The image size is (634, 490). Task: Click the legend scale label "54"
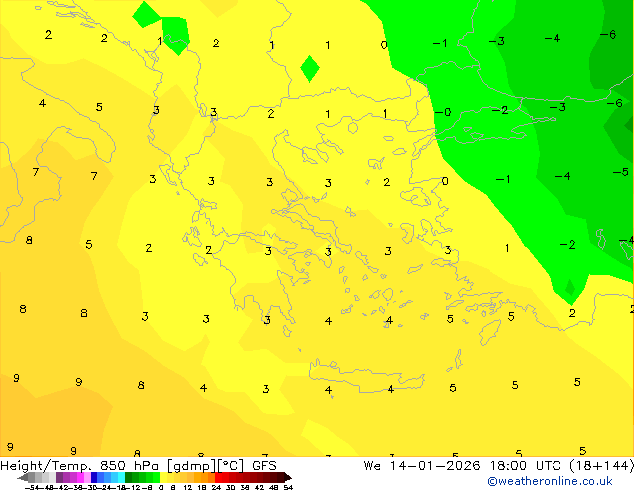(288, 487)
